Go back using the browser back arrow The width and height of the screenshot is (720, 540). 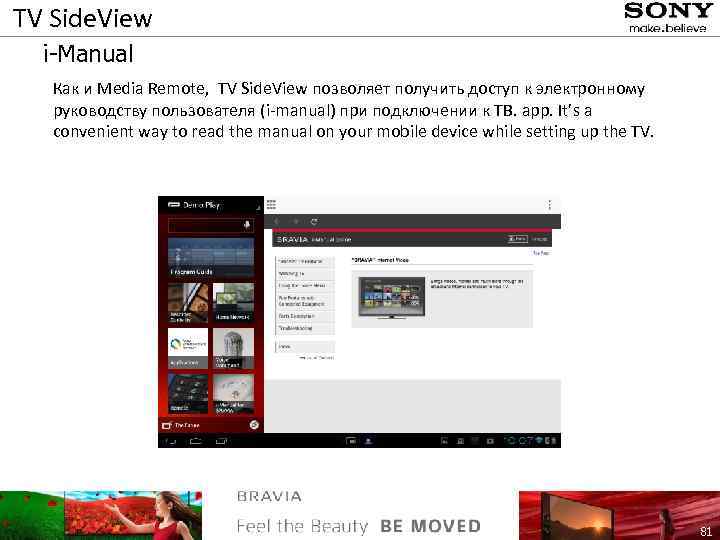click(277, 222)
